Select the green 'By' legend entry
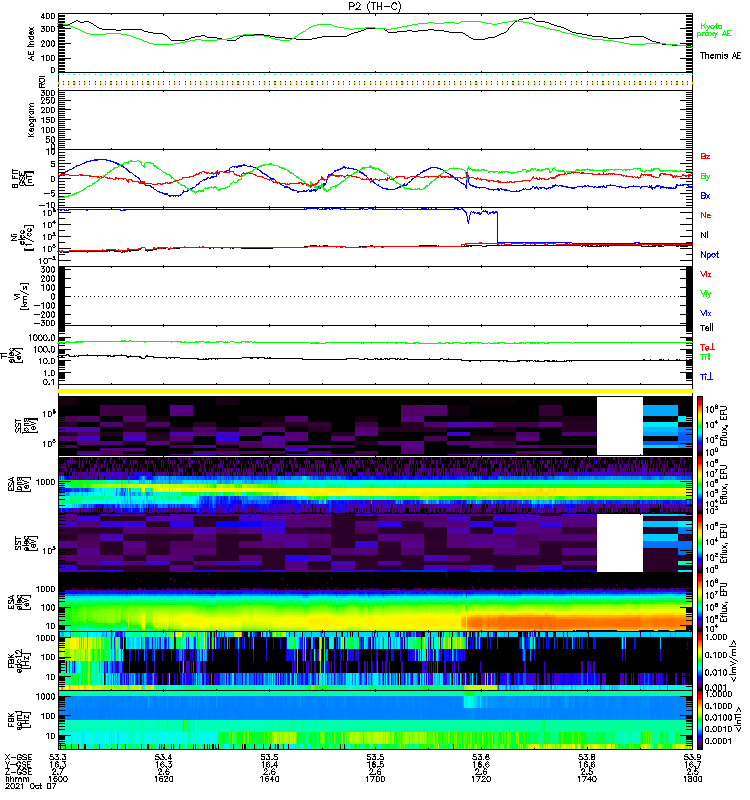 705,176
